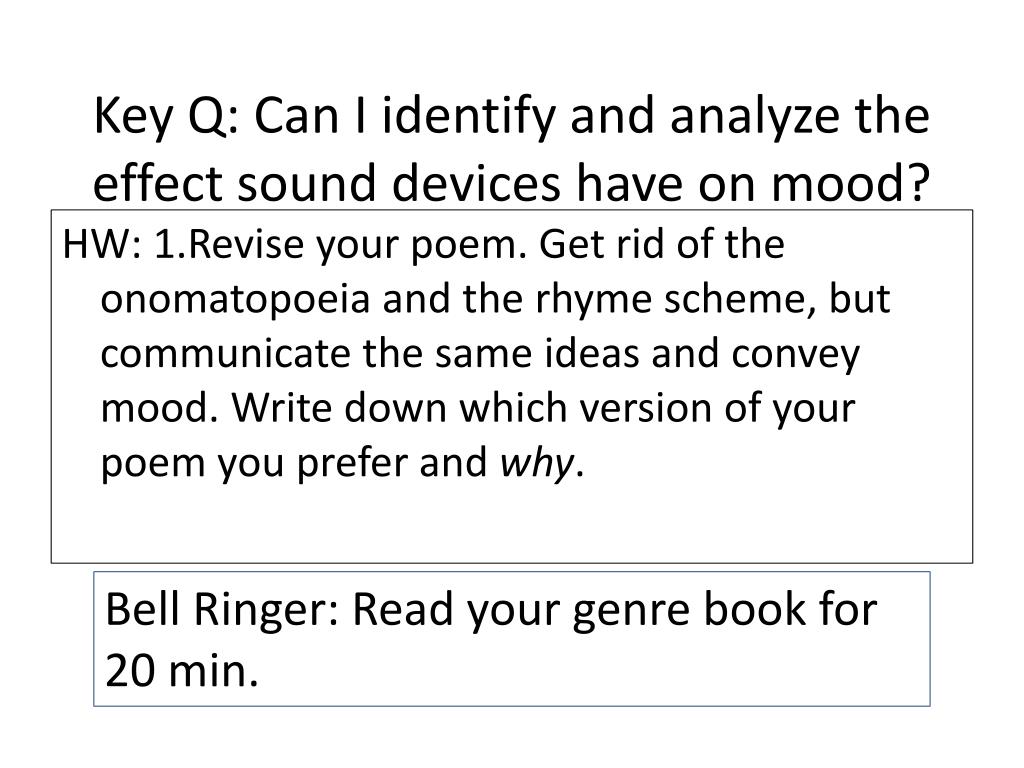Click '20 min.' in the Bell Ringer box
1024x768 pixels.
pyautogui.click(x=182, y=671)
